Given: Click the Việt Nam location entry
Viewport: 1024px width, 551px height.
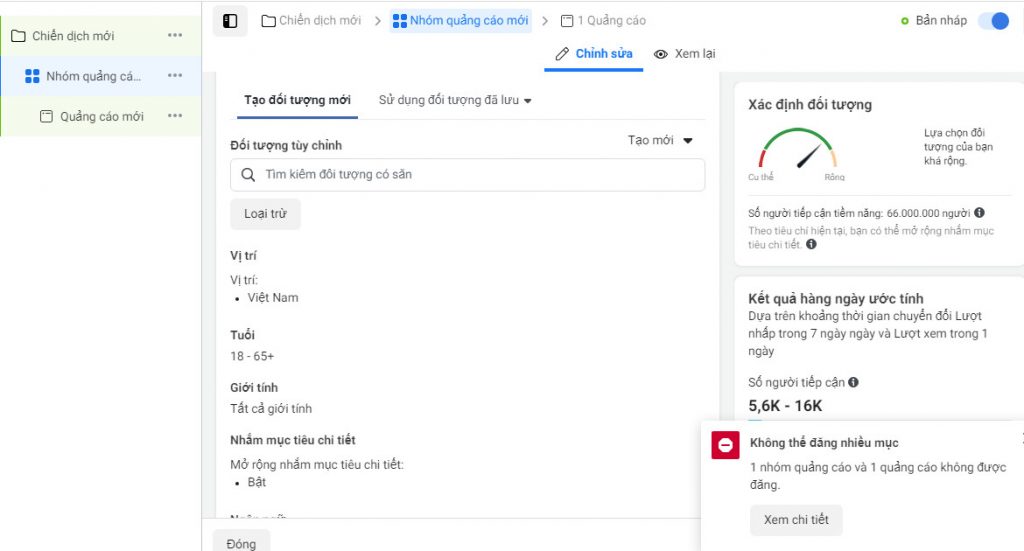Looking at the screenshot, I should tap(272, 298).
